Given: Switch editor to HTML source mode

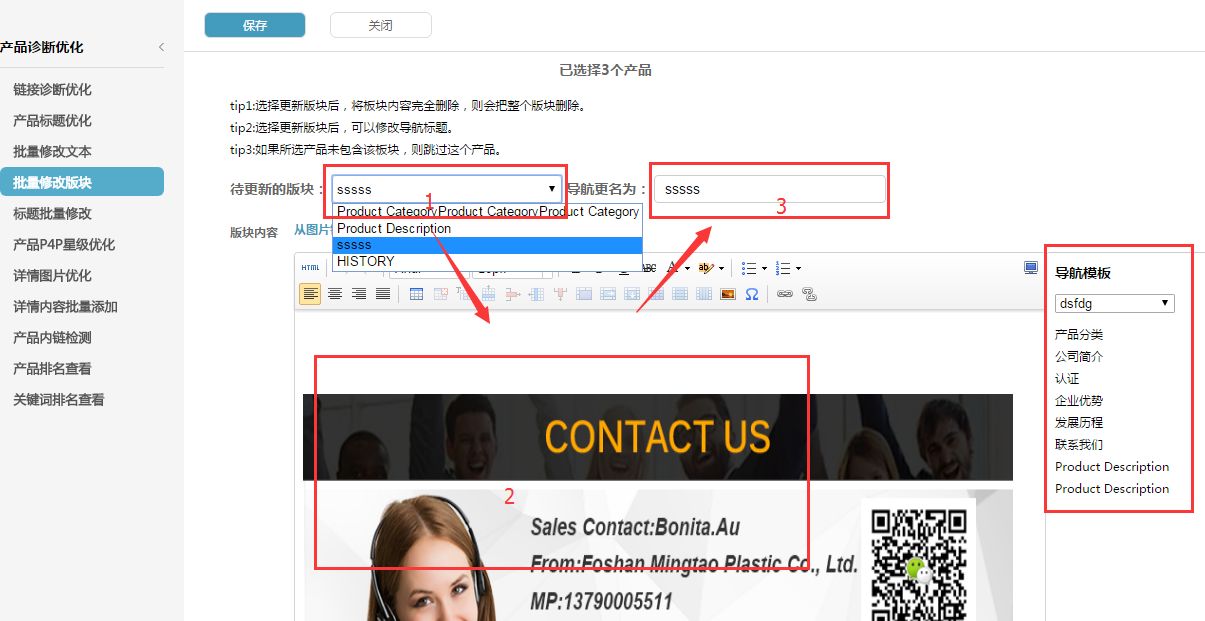Looking at the screenshot, I should tap(311, 268).
